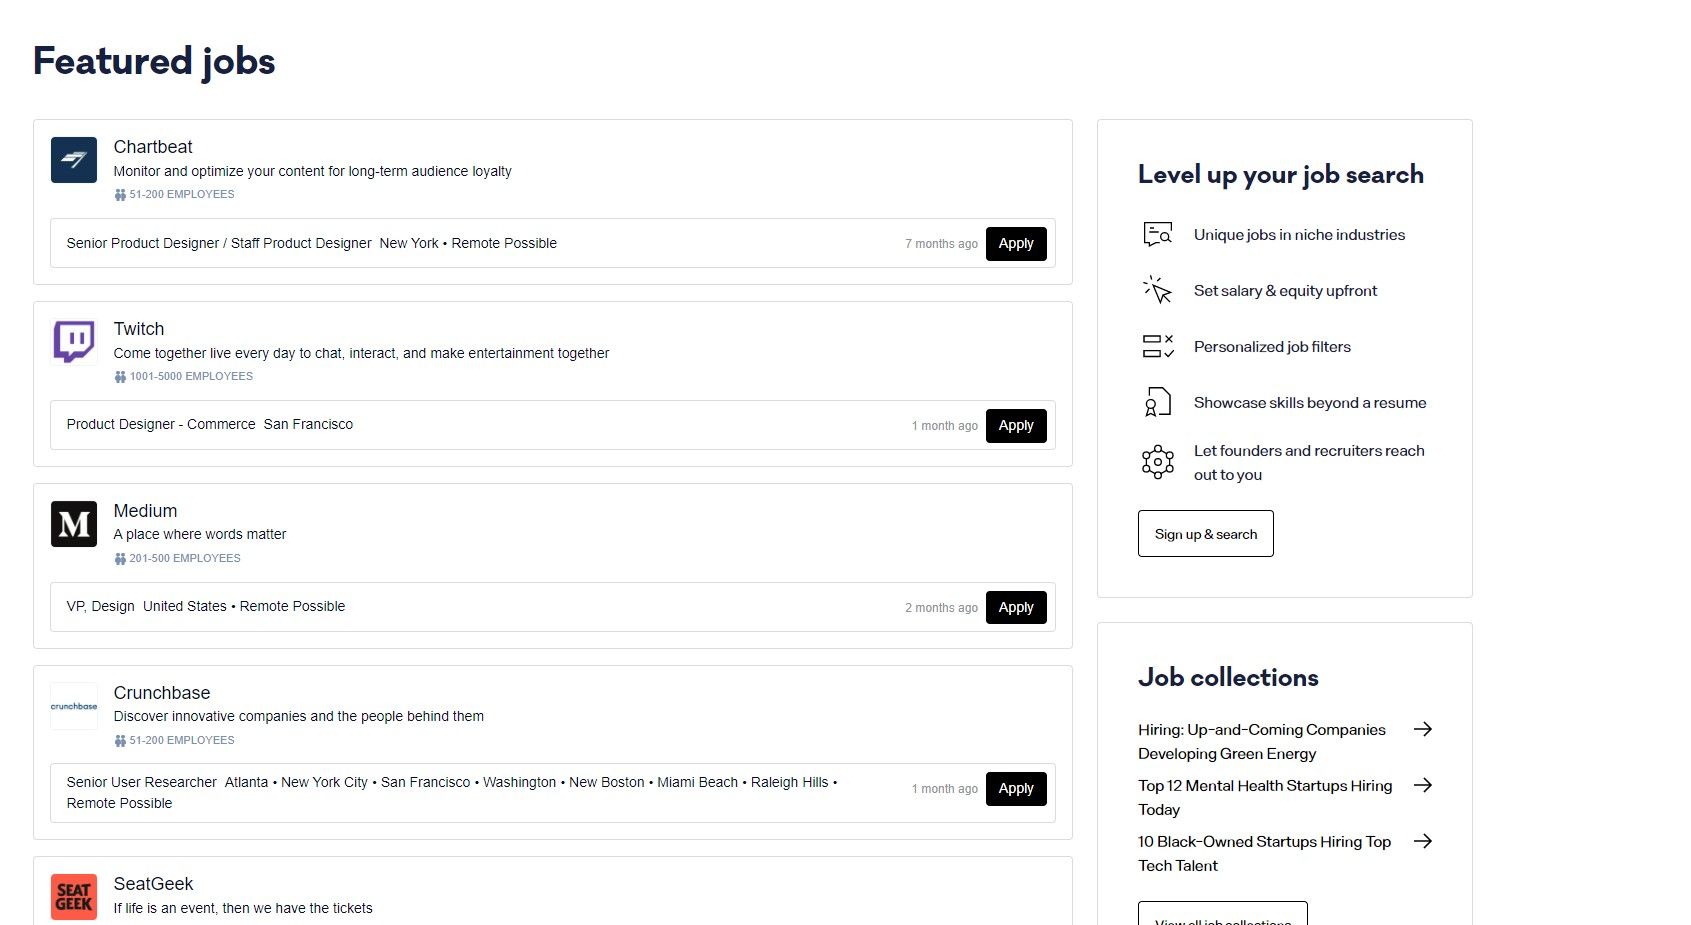Click 'If life is an event' description
This screenshot has height=925, width=1691.
coord(243,908)
